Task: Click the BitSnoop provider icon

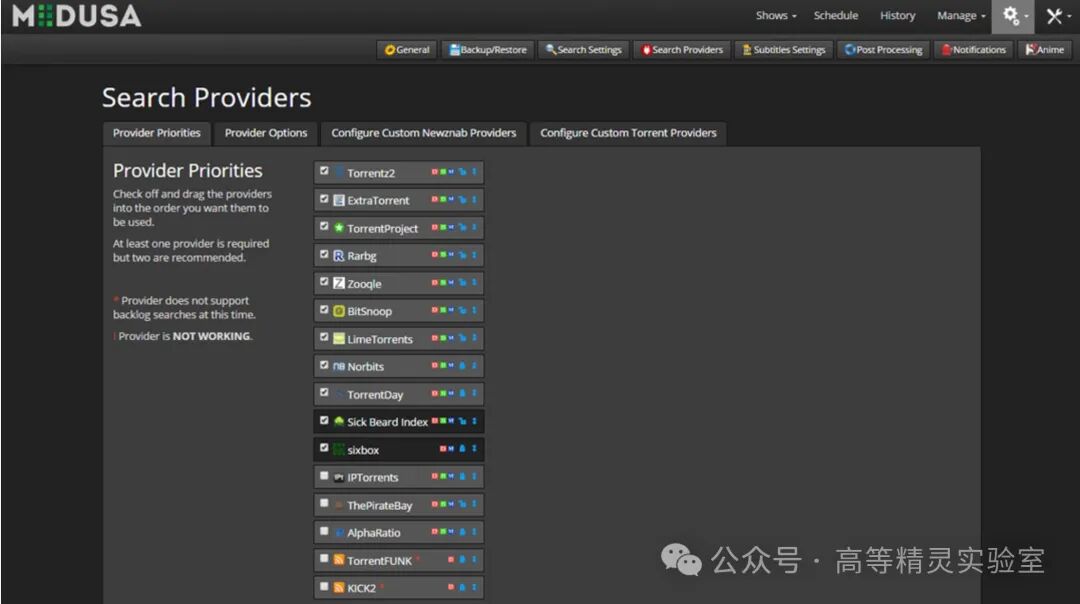Action: pos(339,311)
